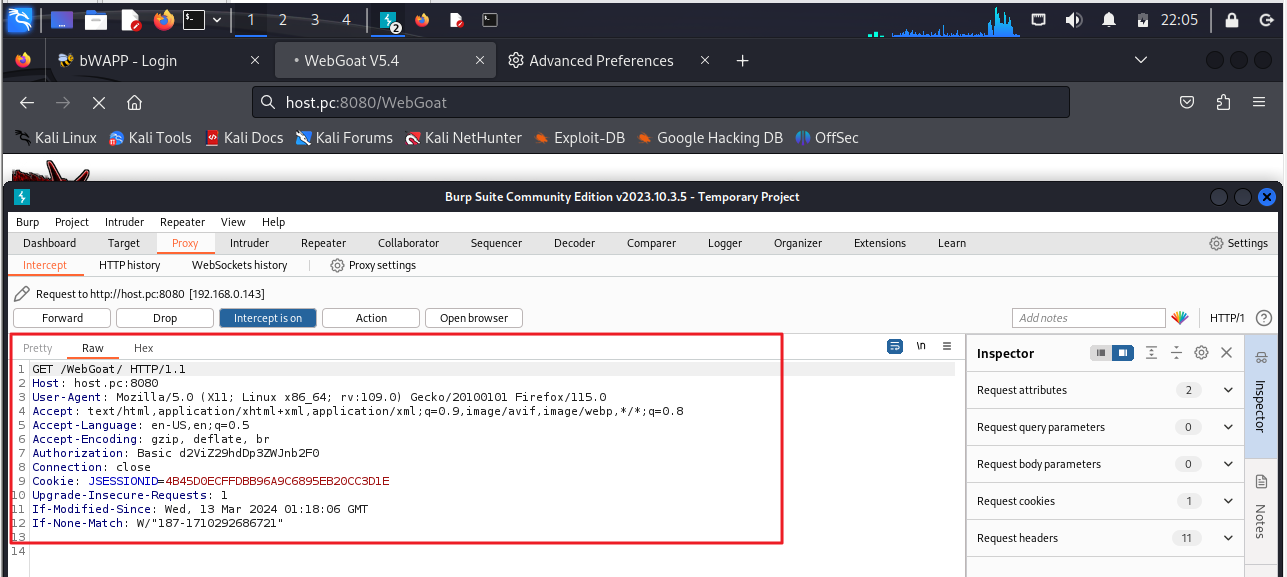Drop the intercepted request
Viewport: 1287px width, 577px height.
coord(165,318)
